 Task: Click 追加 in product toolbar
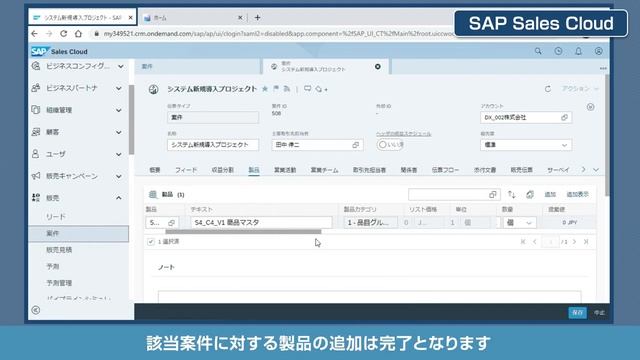click(550, 195)
